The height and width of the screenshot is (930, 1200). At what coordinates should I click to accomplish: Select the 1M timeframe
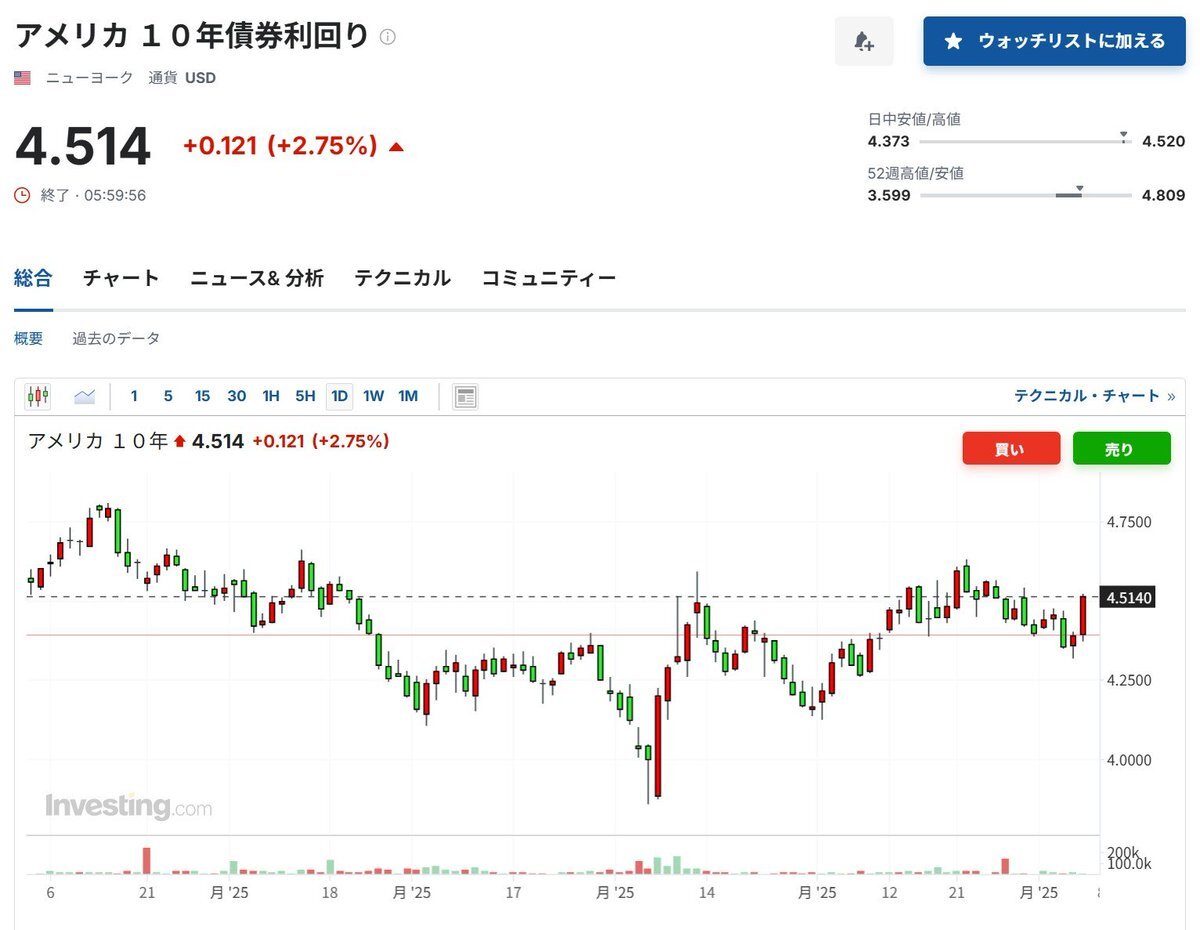click(x=408, y=396)
